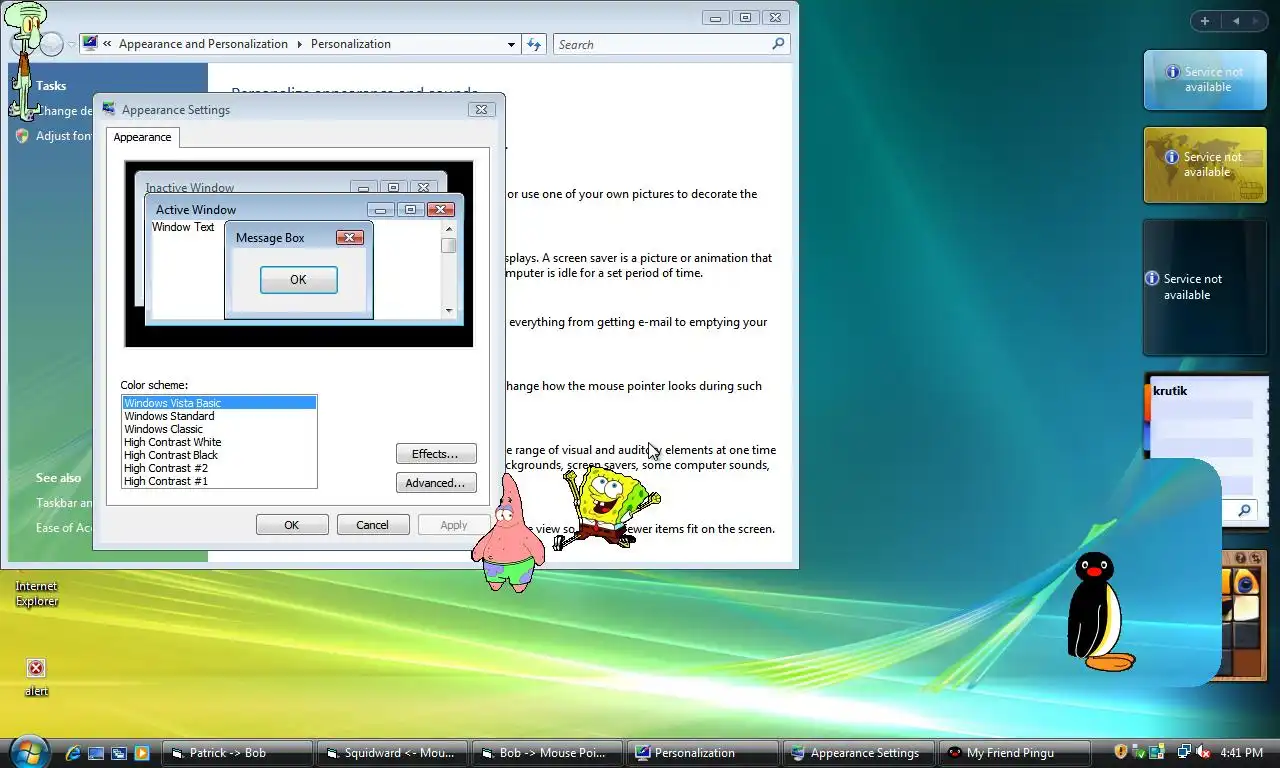Switch to Patrick -> Bob taskbar window
The image size is (1280, 768).
(x=238, y=753)
